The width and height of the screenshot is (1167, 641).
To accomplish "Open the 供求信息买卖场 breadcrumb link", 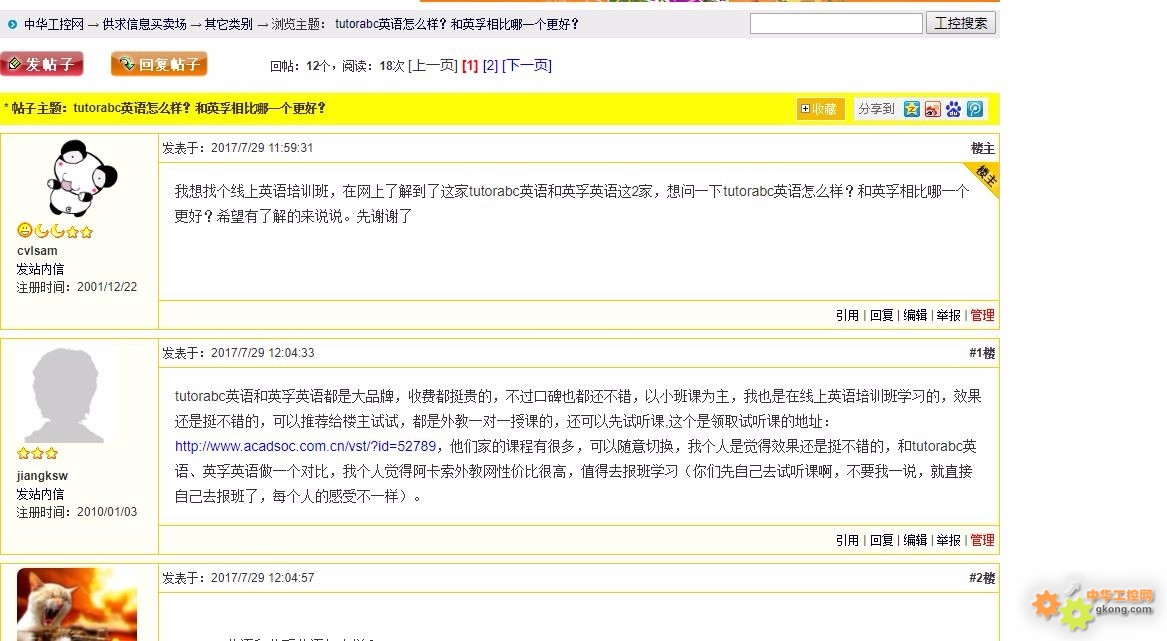I will (144, 25).
